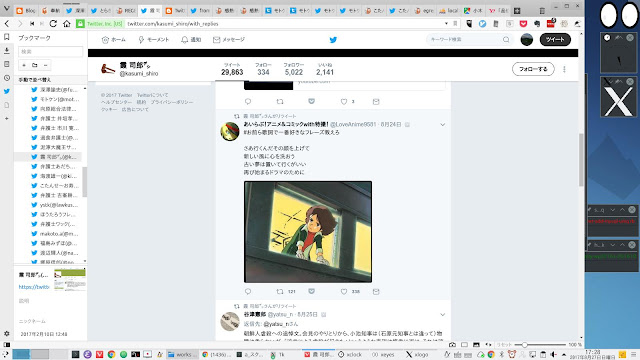
Task: Enlarge the anime train window image
Action: coord(308,232)
